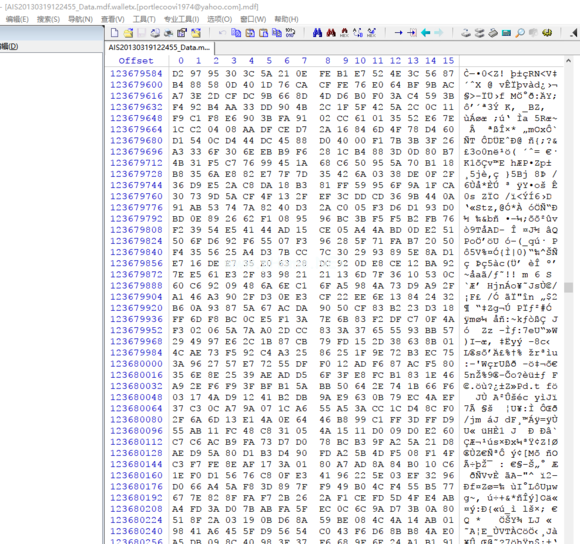Click first byte 3A in row 123680000
Viewport: 580px width, 544px height.
pyautogui.click(x=178, y=364)
